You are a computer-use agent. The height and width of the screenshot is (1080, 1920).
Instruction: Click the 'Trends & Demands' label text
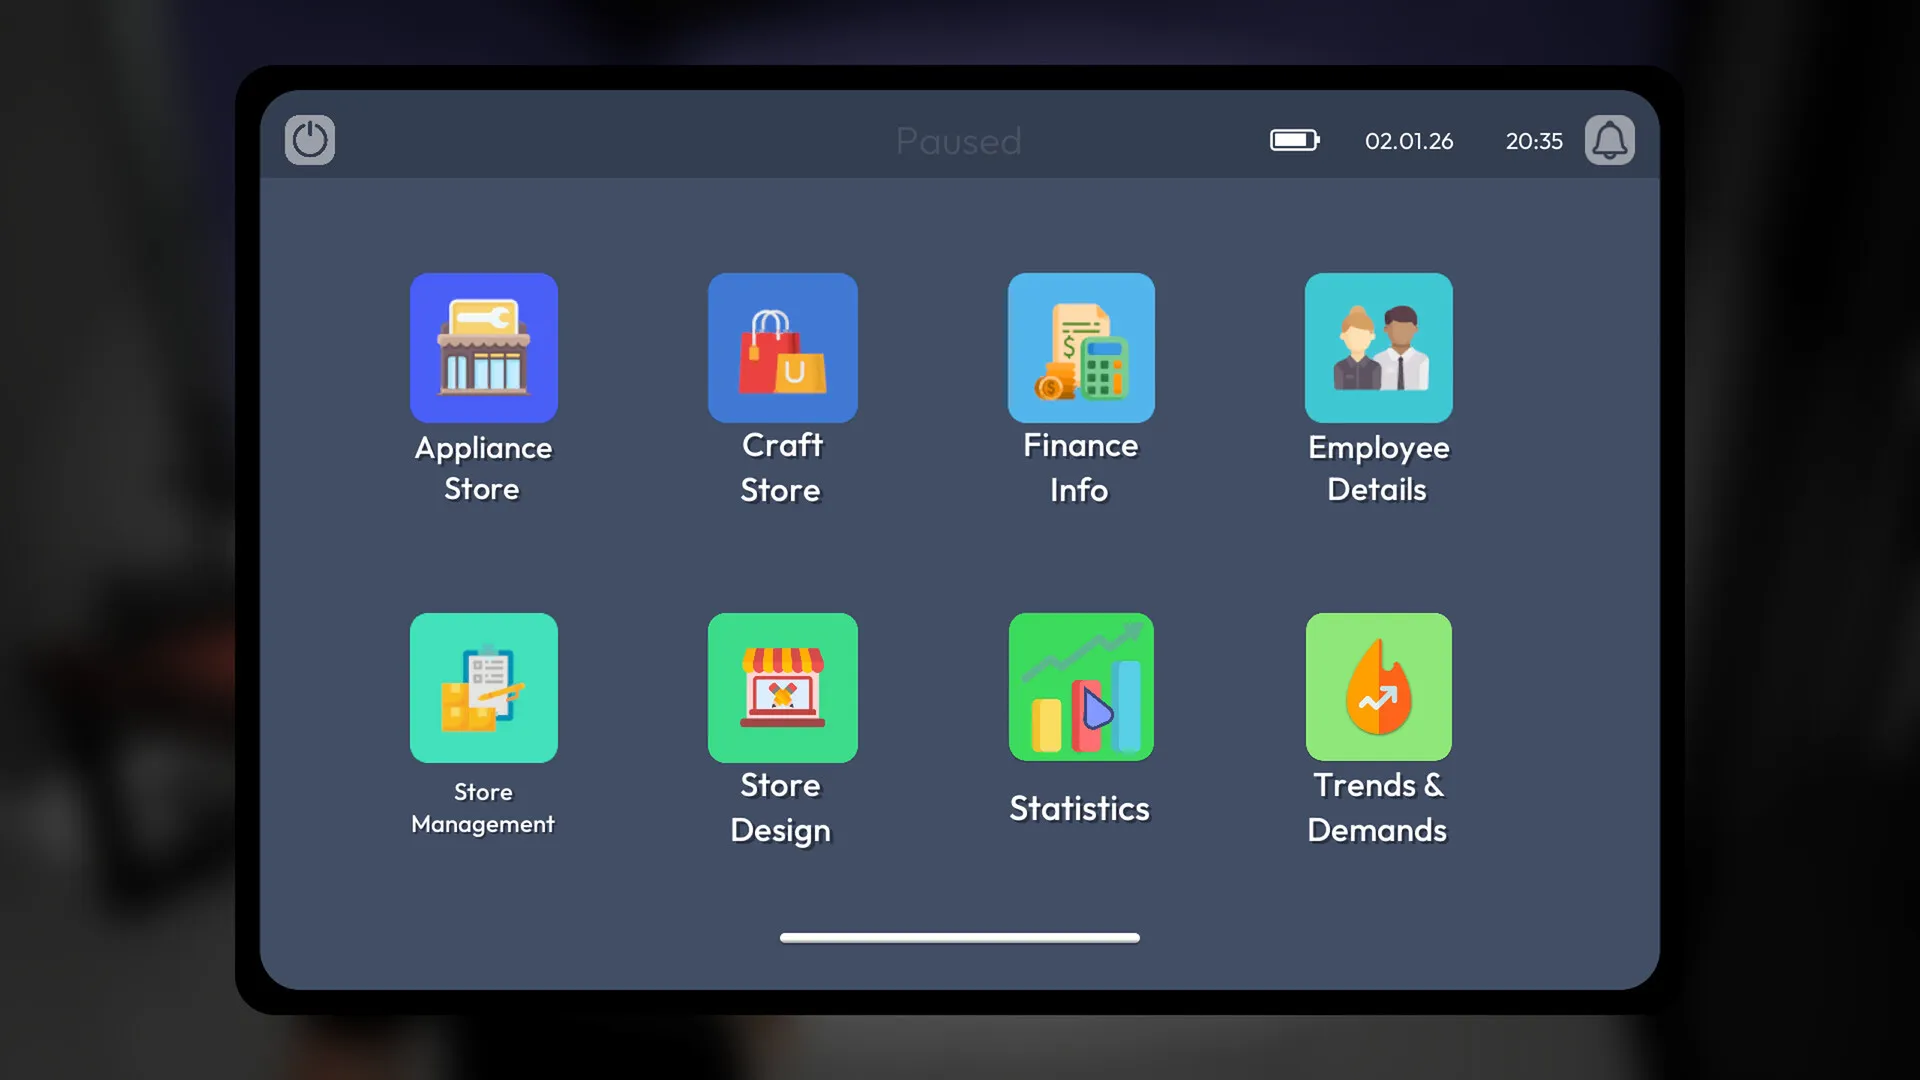[x=1378, y=808]
